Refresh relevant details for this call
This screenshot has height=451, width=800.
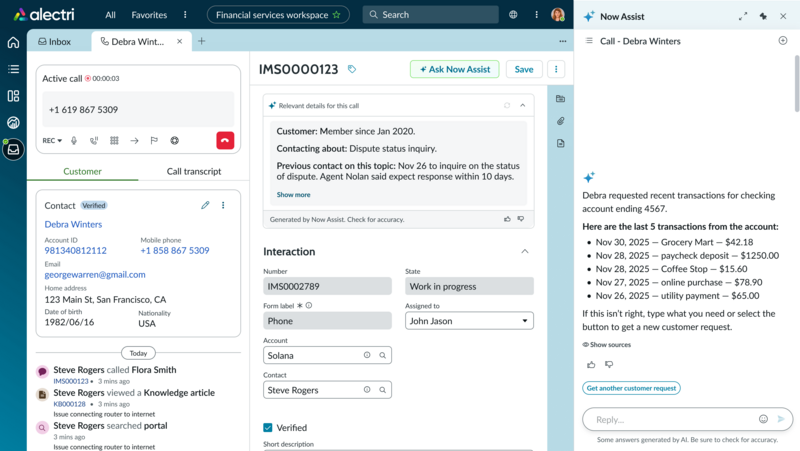coord(507,105)
